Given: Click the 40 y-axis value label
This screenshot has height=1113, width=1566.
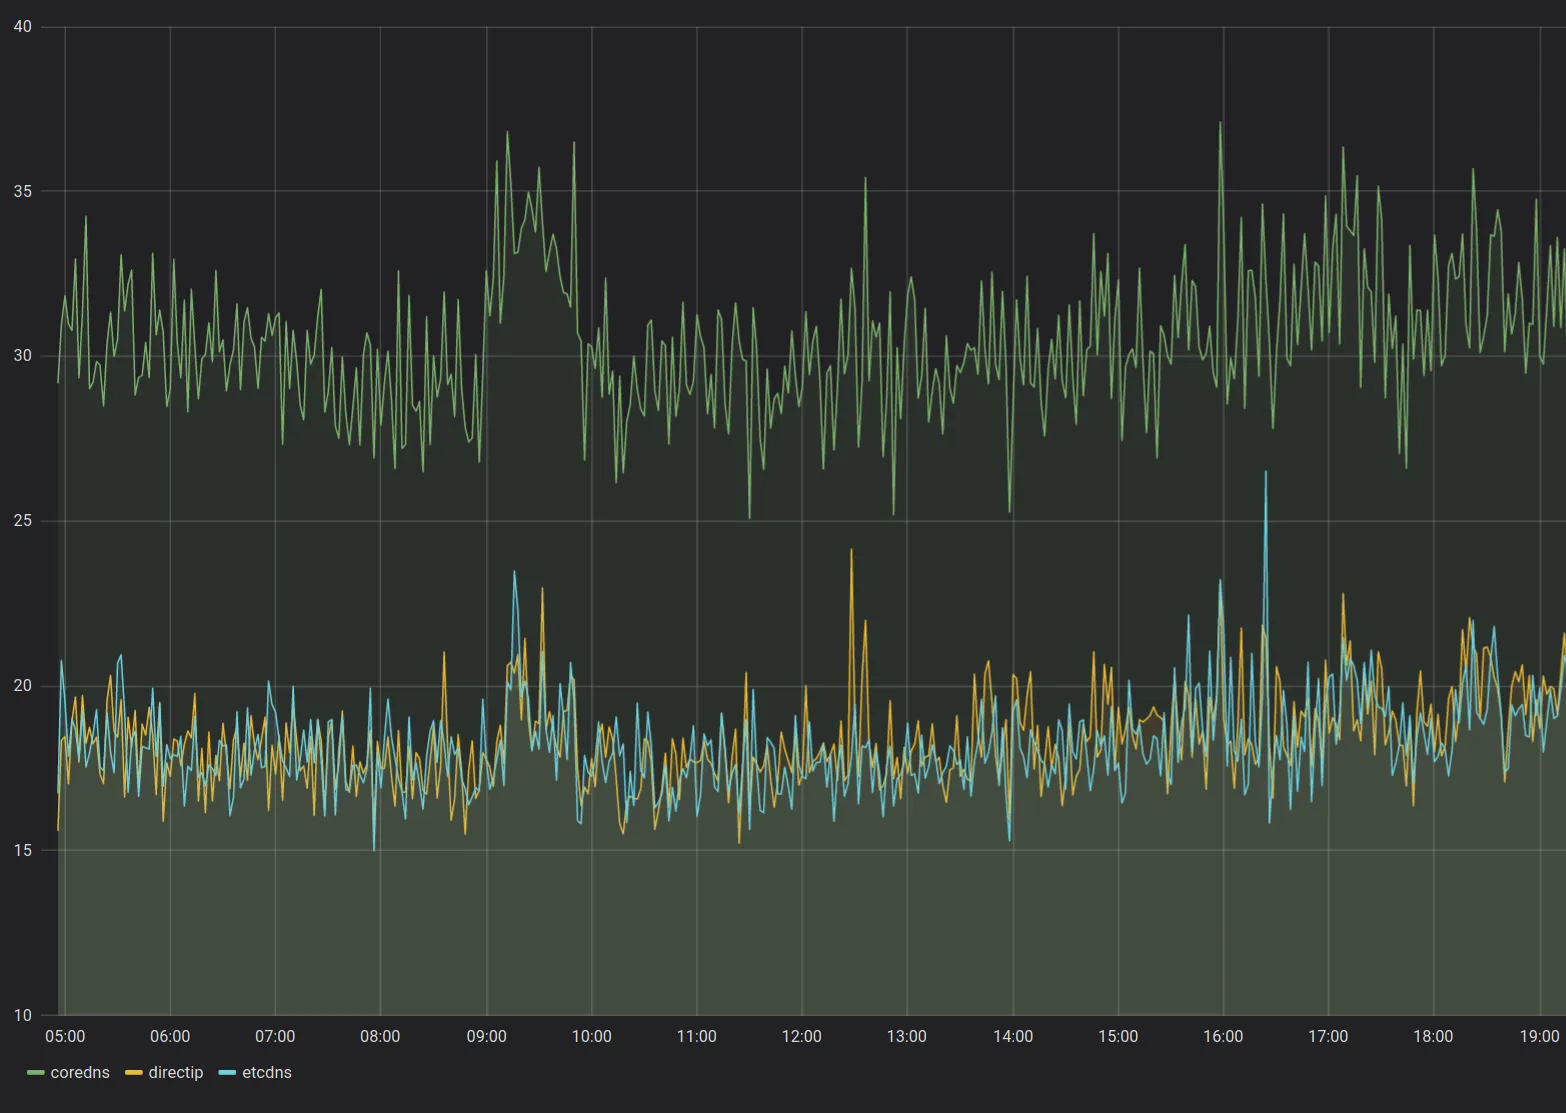Looking at the screenshot, I should 22,27.
